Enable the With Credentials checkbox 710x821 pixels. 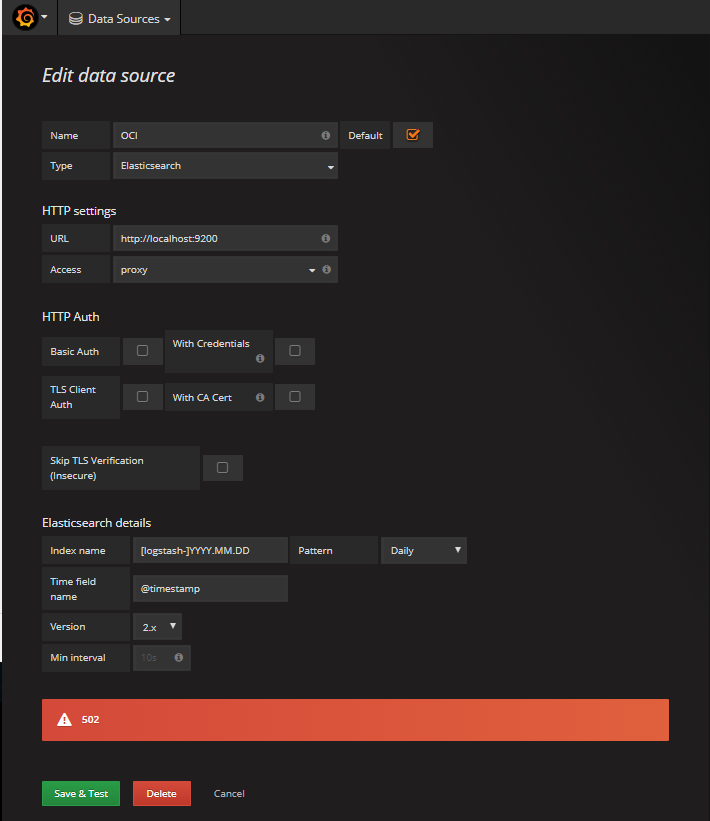295,350
